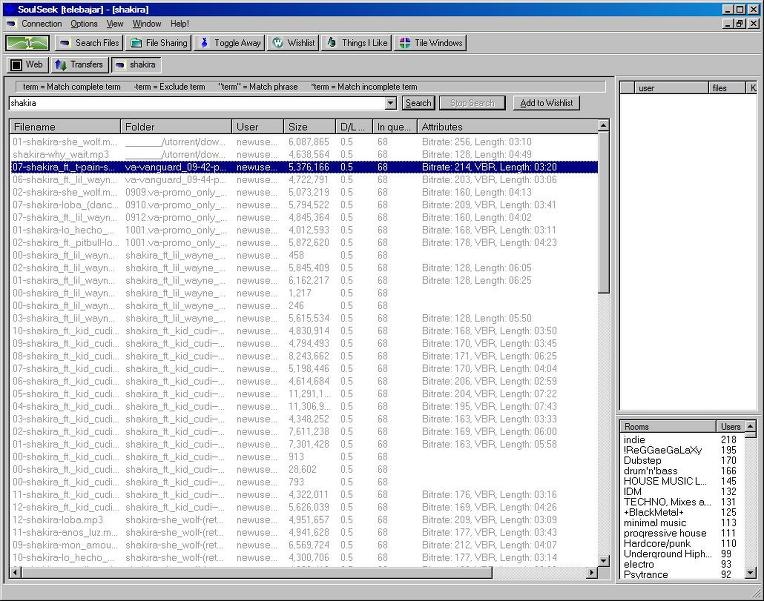
Task: Switch to the Transfers tab
Action: coord(79,64)
